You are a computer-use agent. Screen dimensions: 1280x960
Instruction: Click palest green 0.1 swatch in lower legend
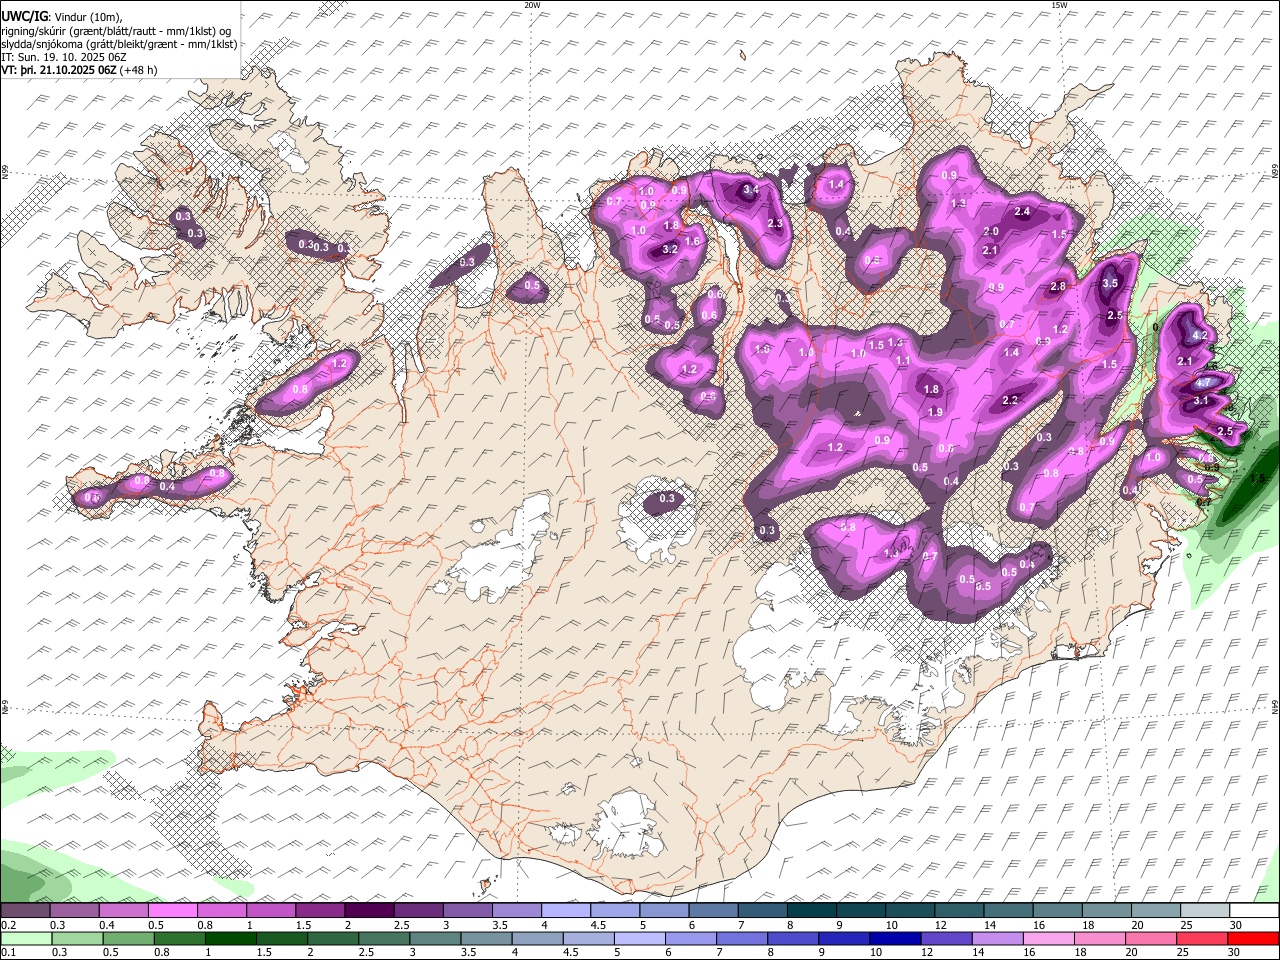tap(26, 938)
